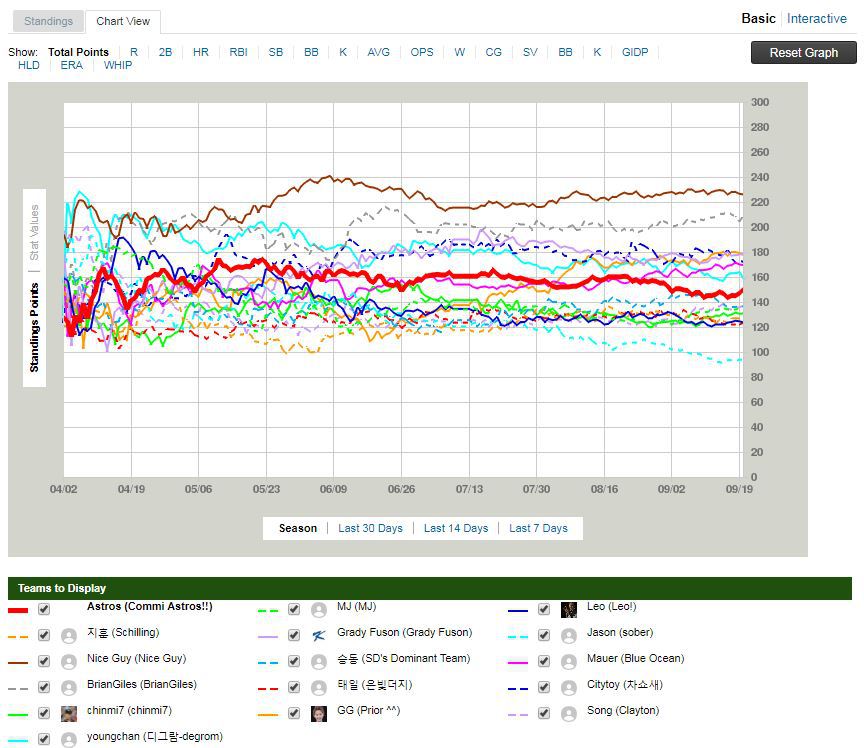This screenshot has height=748, width=864.
Task: Click the red Astros line color swatch
Action: (x=18, y=610)
